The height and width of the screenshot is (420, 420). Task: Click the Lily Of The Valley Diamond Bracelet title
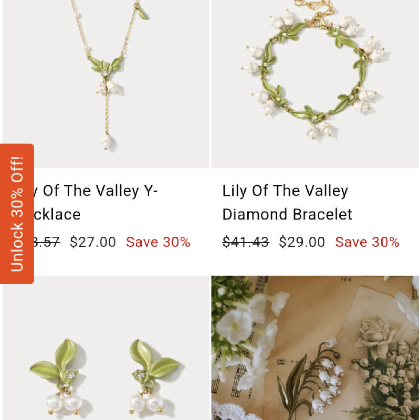pyautogui.click(x=287, y=202)
